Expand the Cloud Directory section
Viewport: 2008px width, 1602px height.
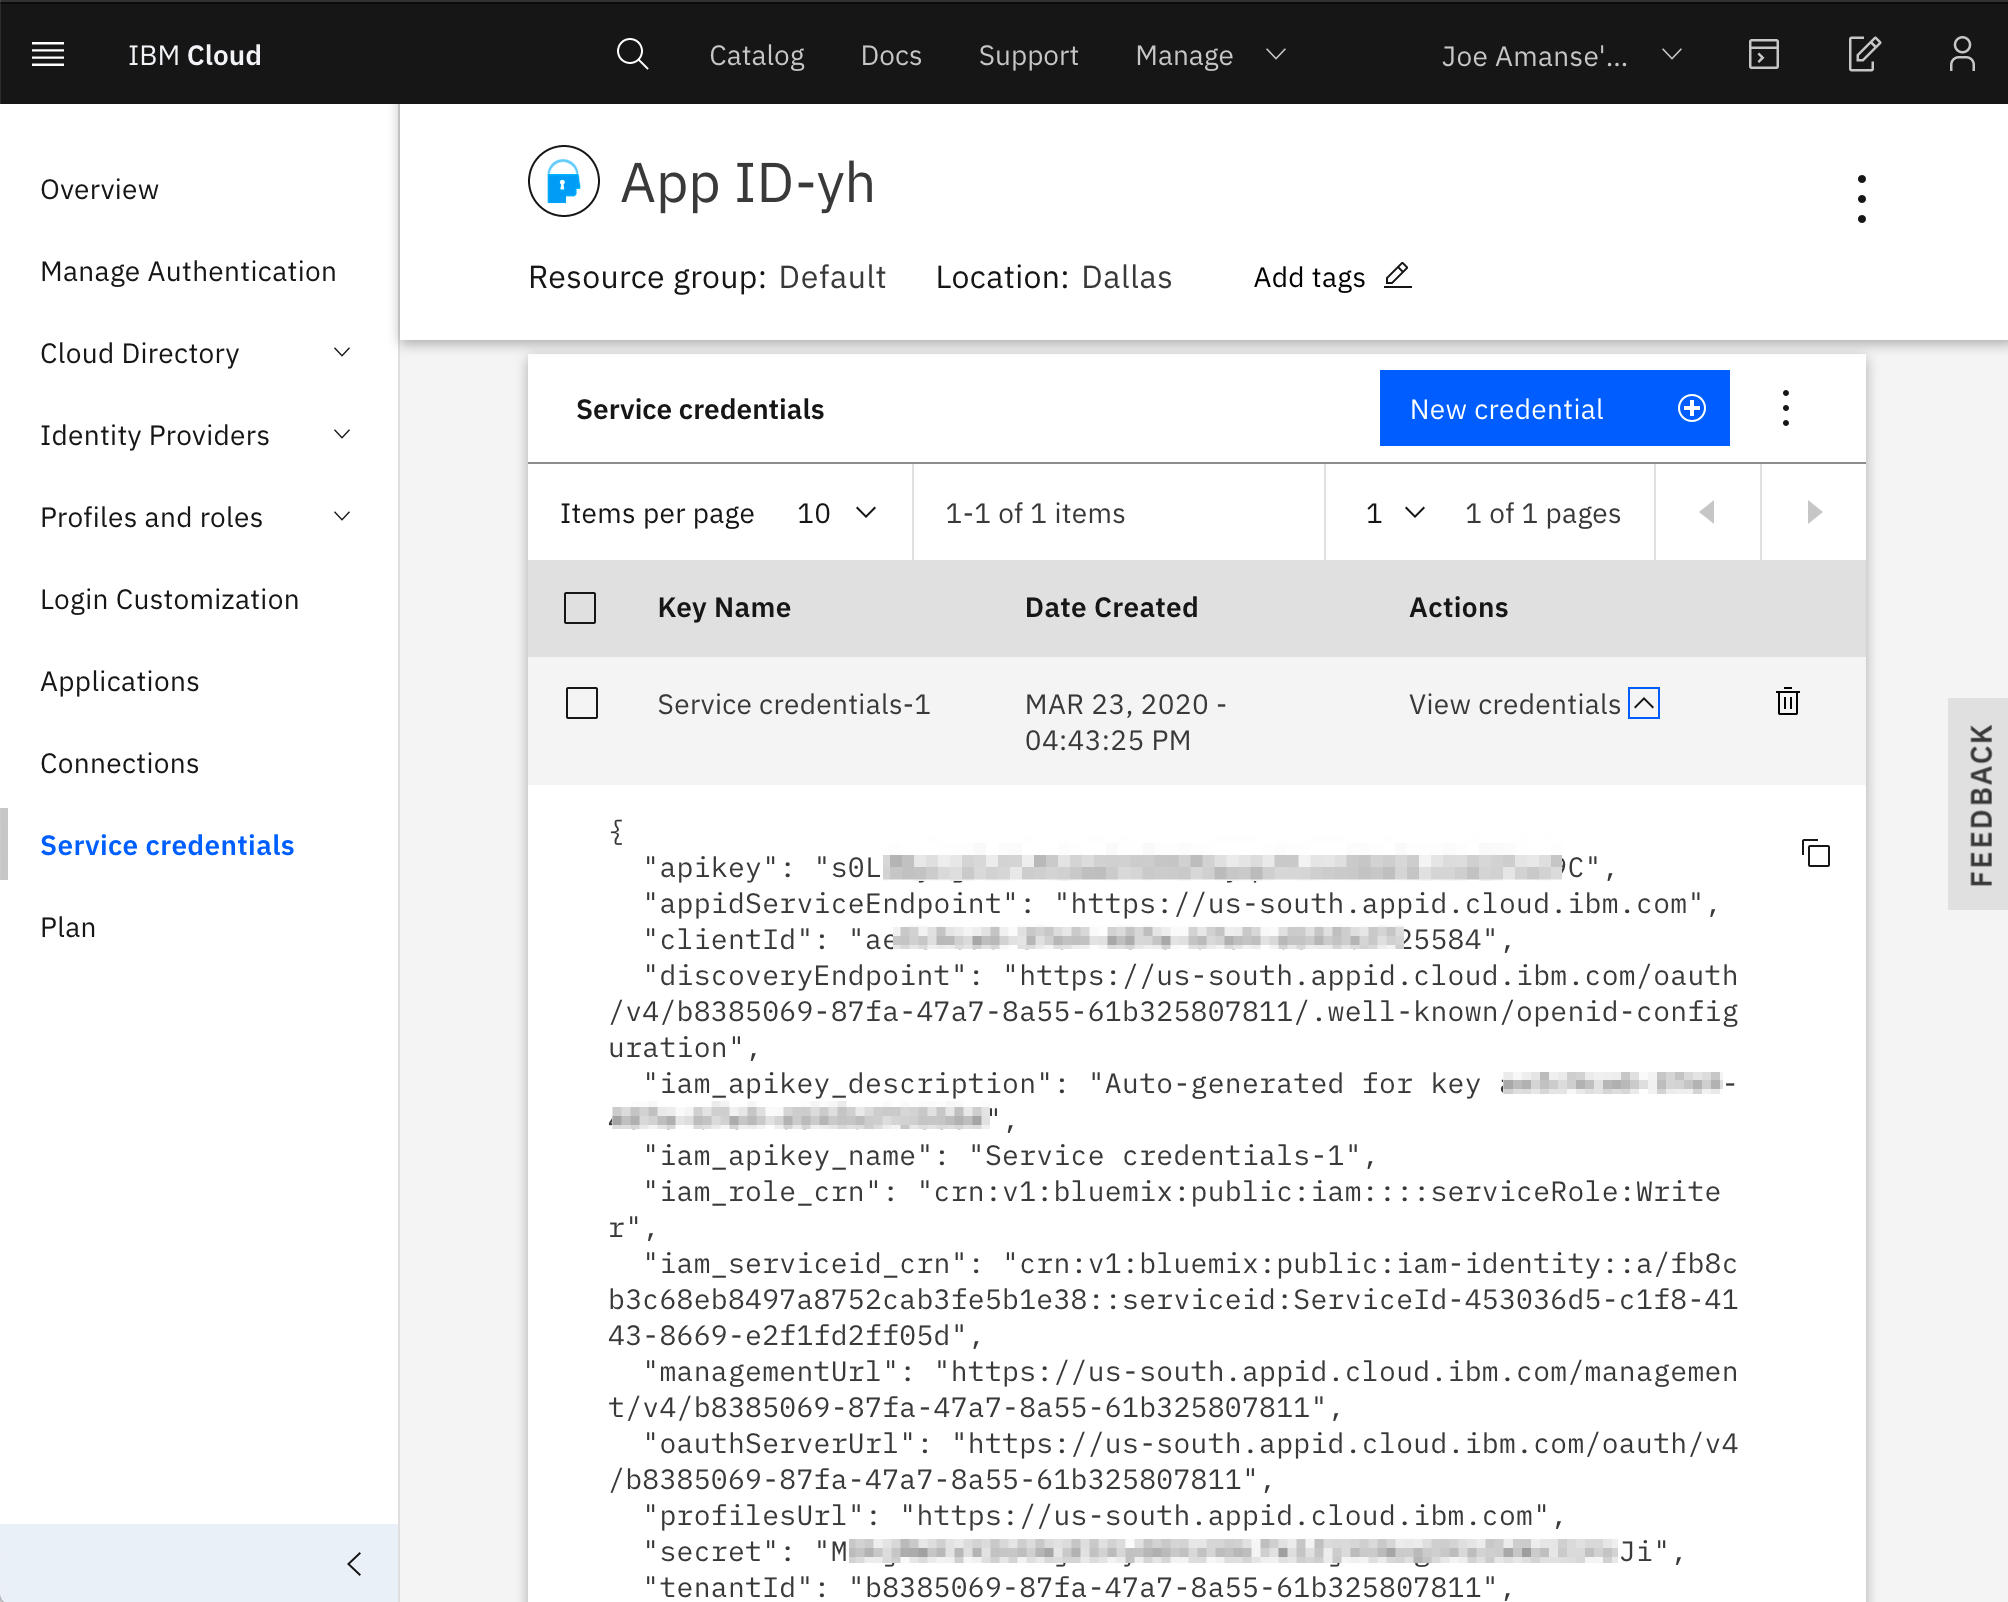click(x=342, y=353)
